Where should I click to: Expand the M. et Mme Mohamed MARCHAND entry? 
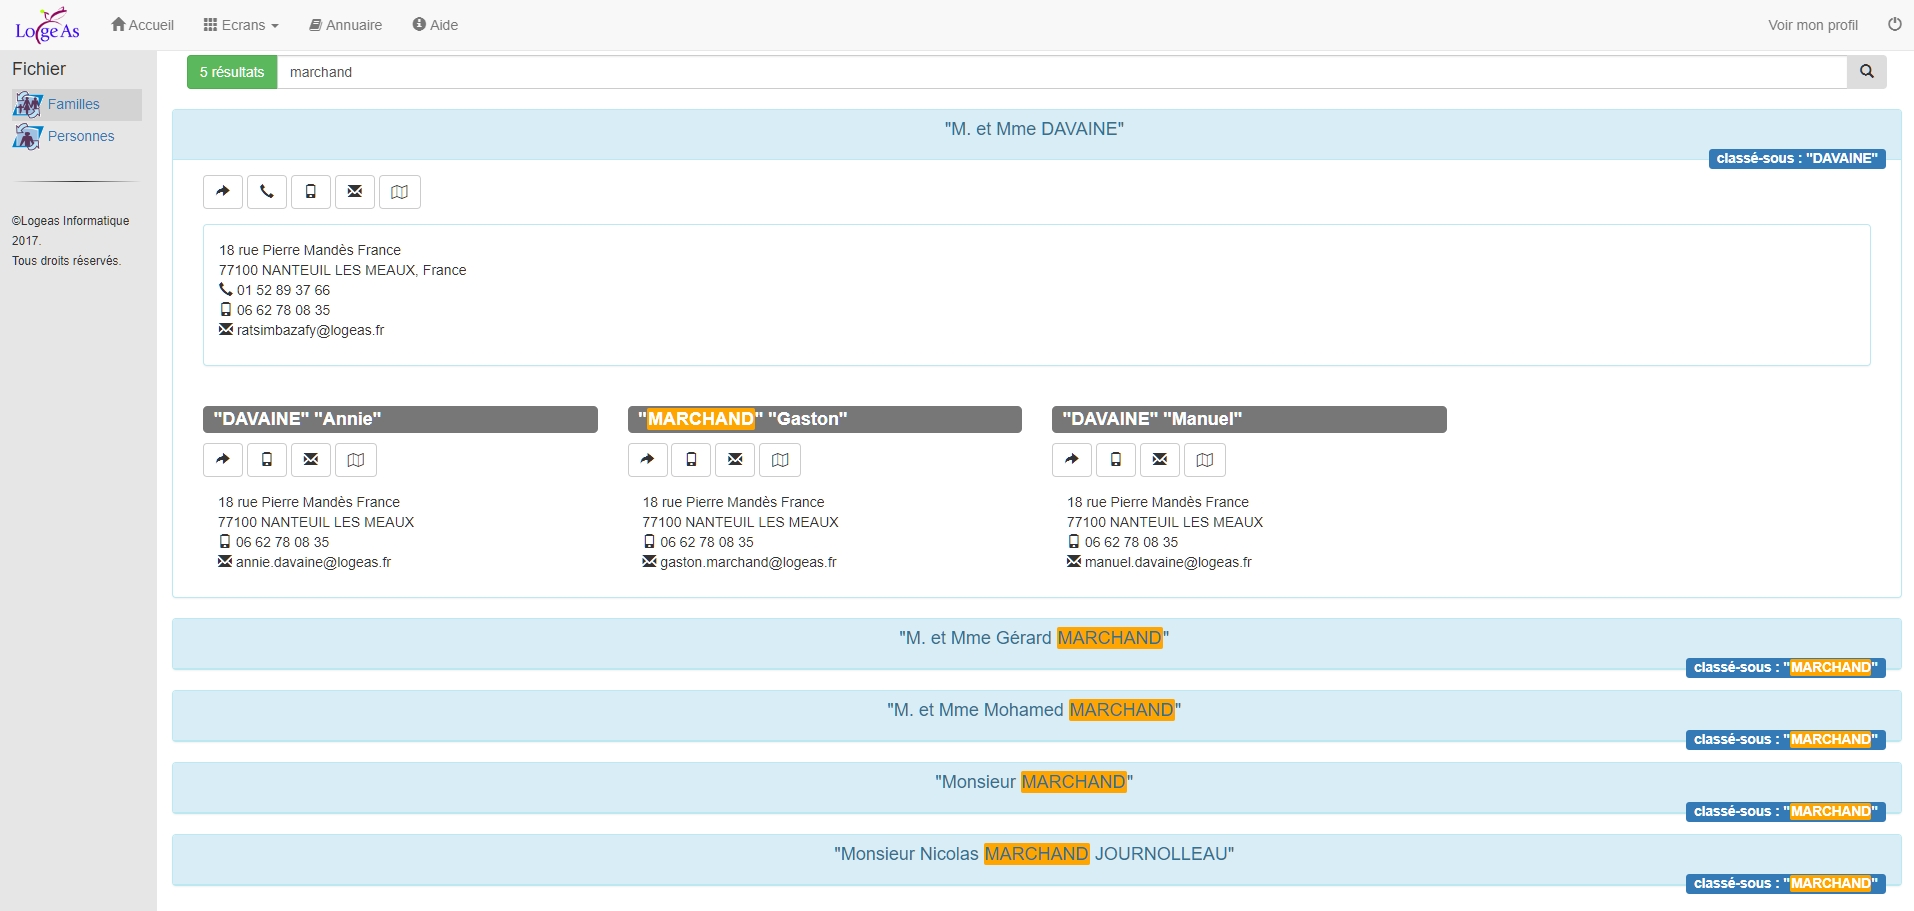tap(1034, 710)
